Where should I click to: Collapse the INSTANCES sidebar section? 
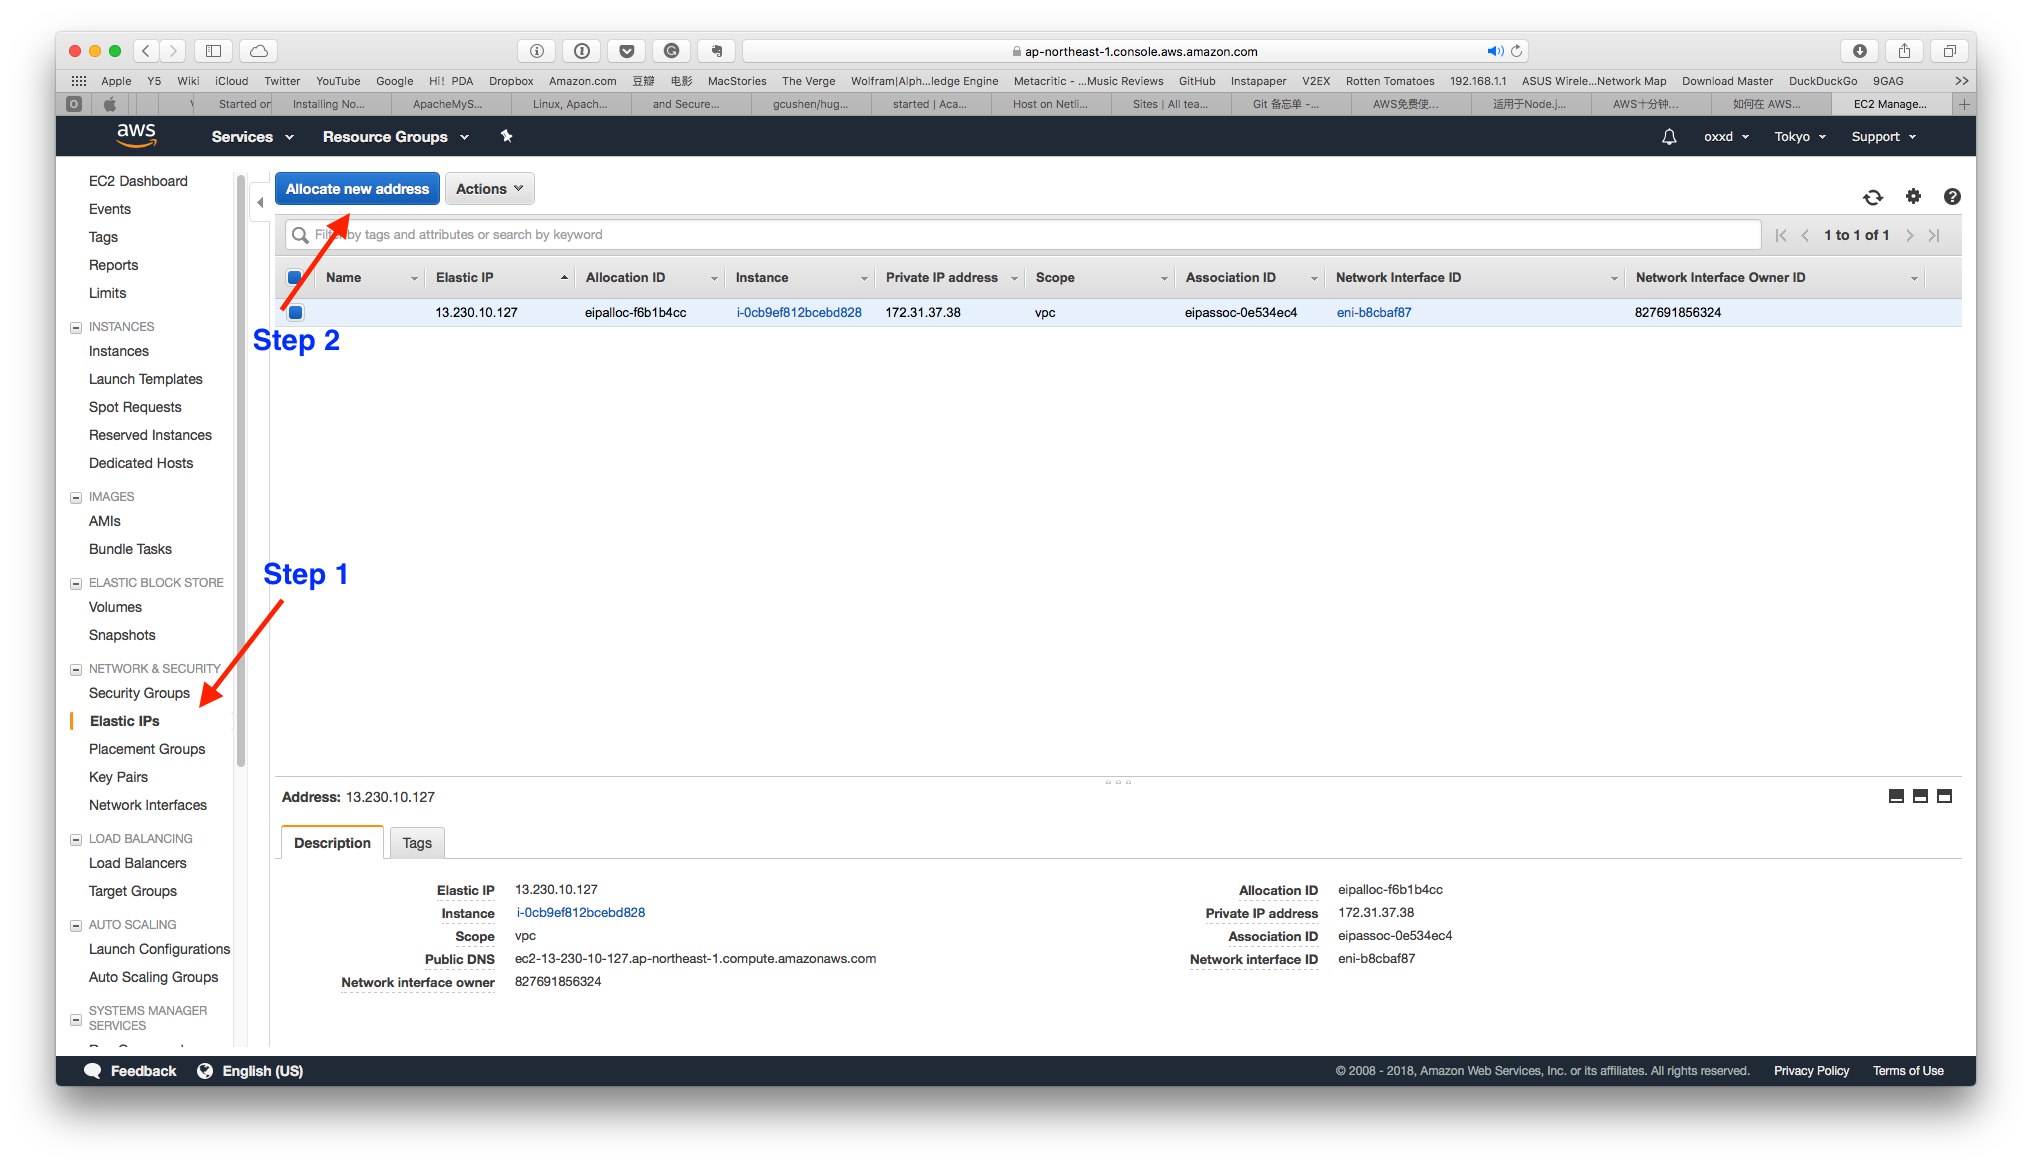(x=75, y=328)
